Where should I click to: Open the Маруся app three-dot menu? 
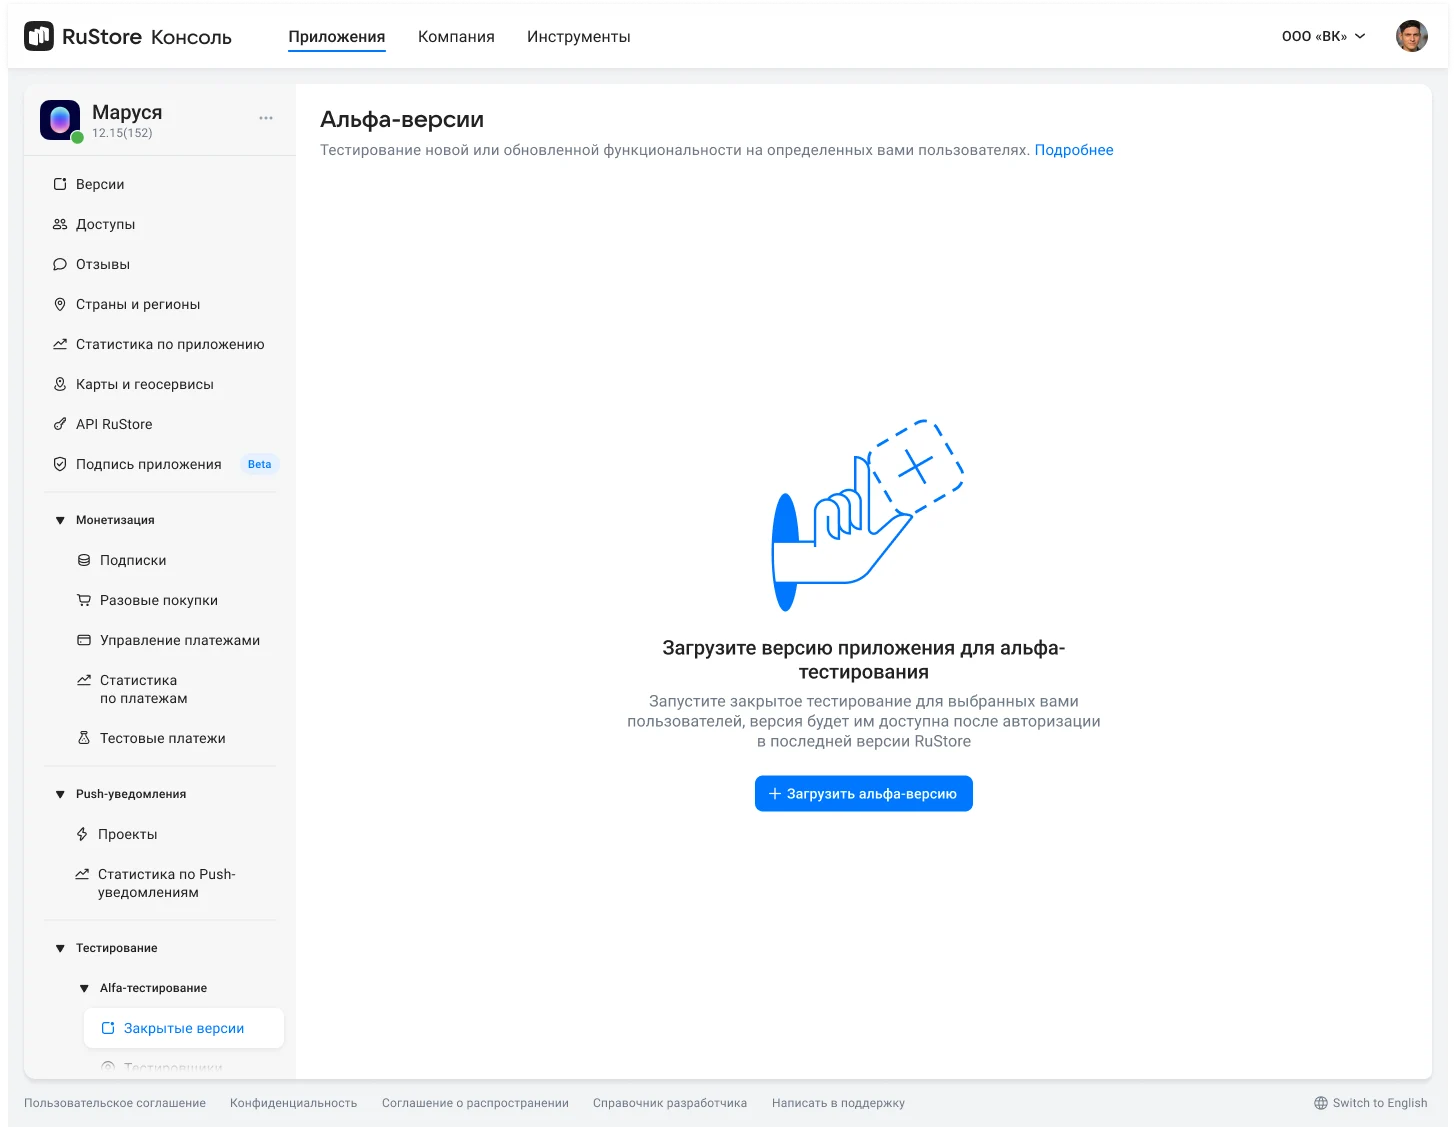pos(266,118)
